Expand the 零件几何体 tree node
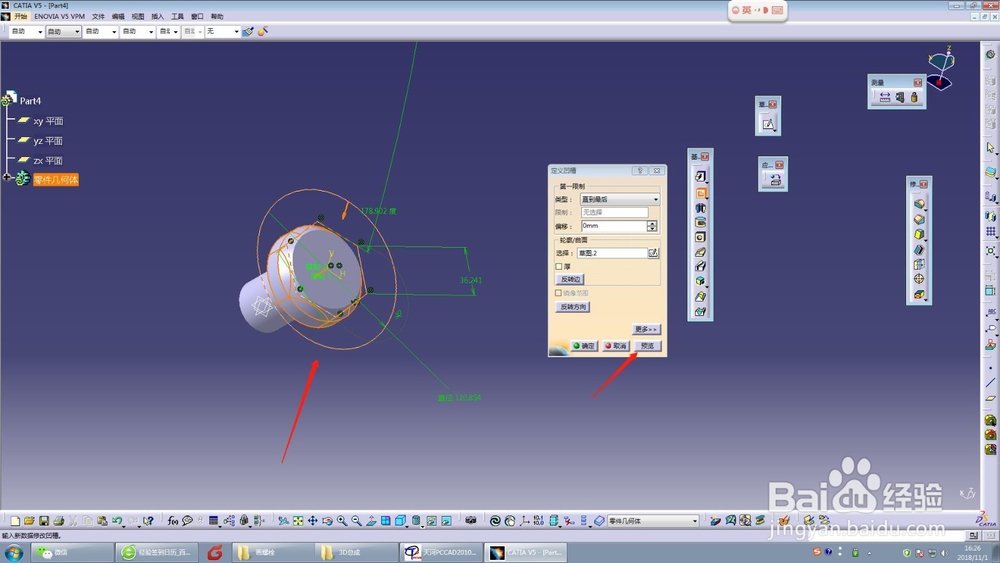This screenshot has height=563, width=1000. (7, 177)
